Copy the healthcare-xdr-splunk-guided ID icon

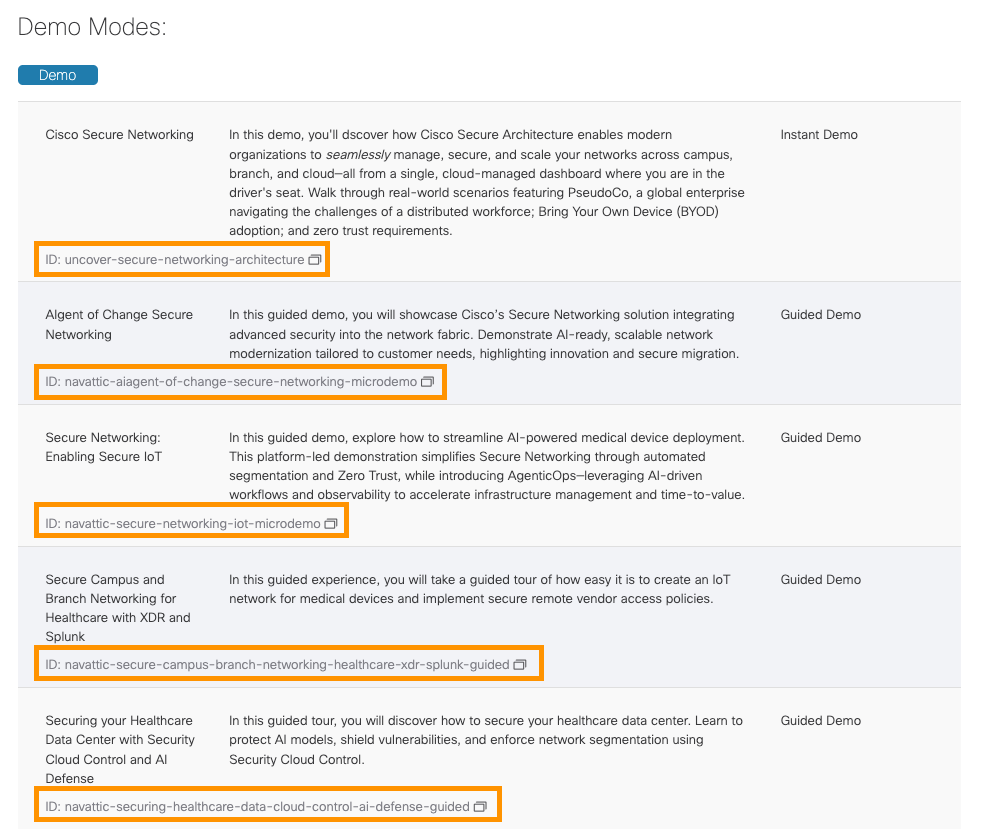(520, 664)
